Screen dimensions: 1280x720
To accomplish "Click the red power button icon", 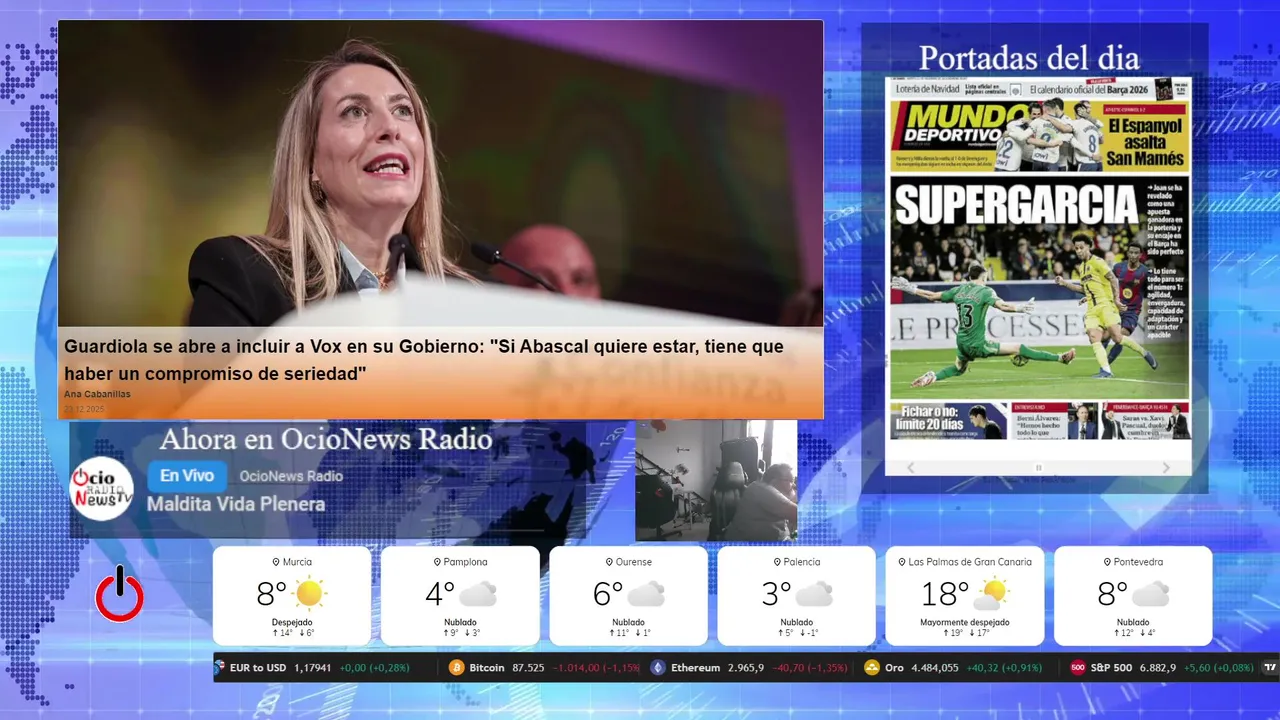I will tap(119, 594).
